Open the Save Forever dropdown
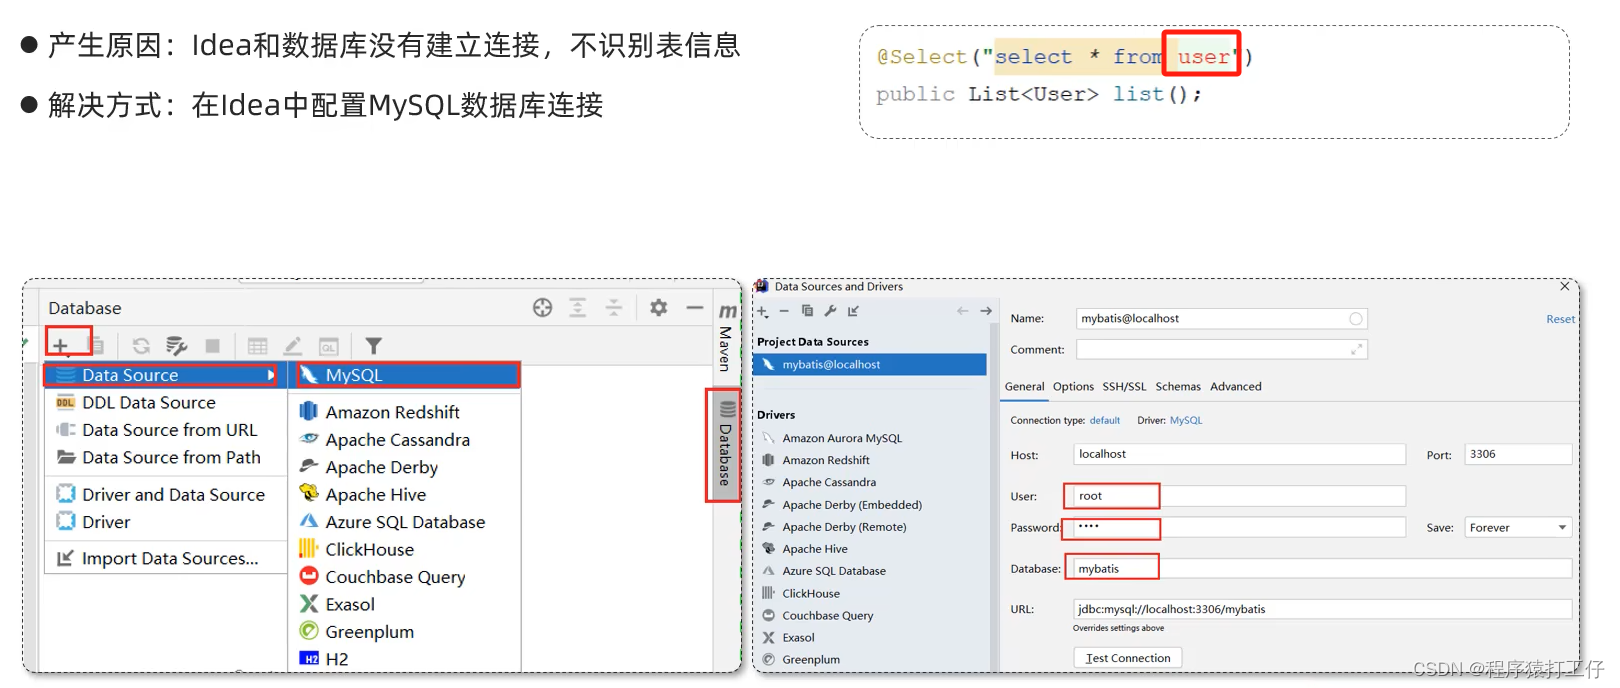This screenshot has width=1620, height=688. (x=1518, y=528)
